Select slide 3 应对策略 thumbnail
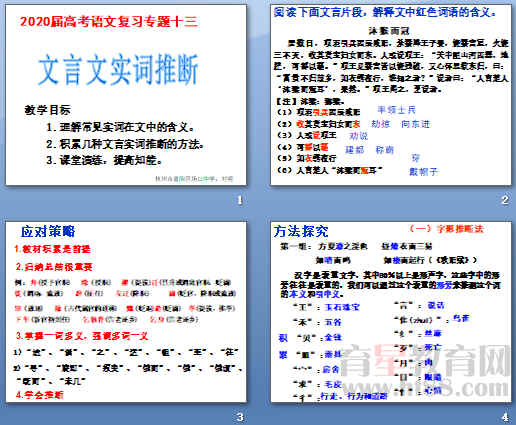 pyautogui.click(x=126, y=311)
